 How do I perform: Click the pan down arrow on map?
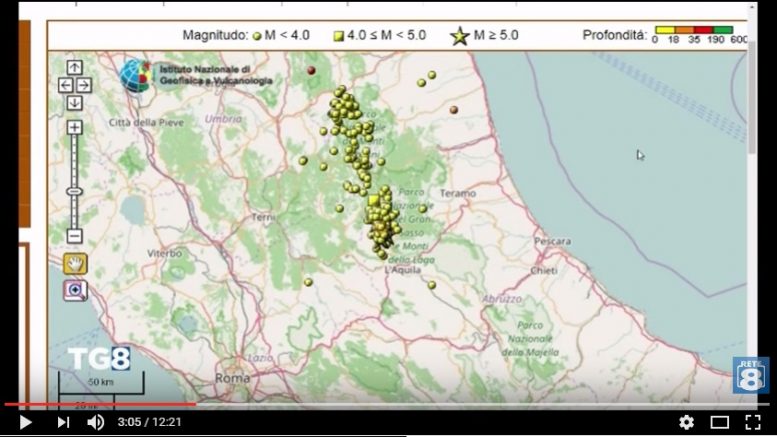pos(75,102)
